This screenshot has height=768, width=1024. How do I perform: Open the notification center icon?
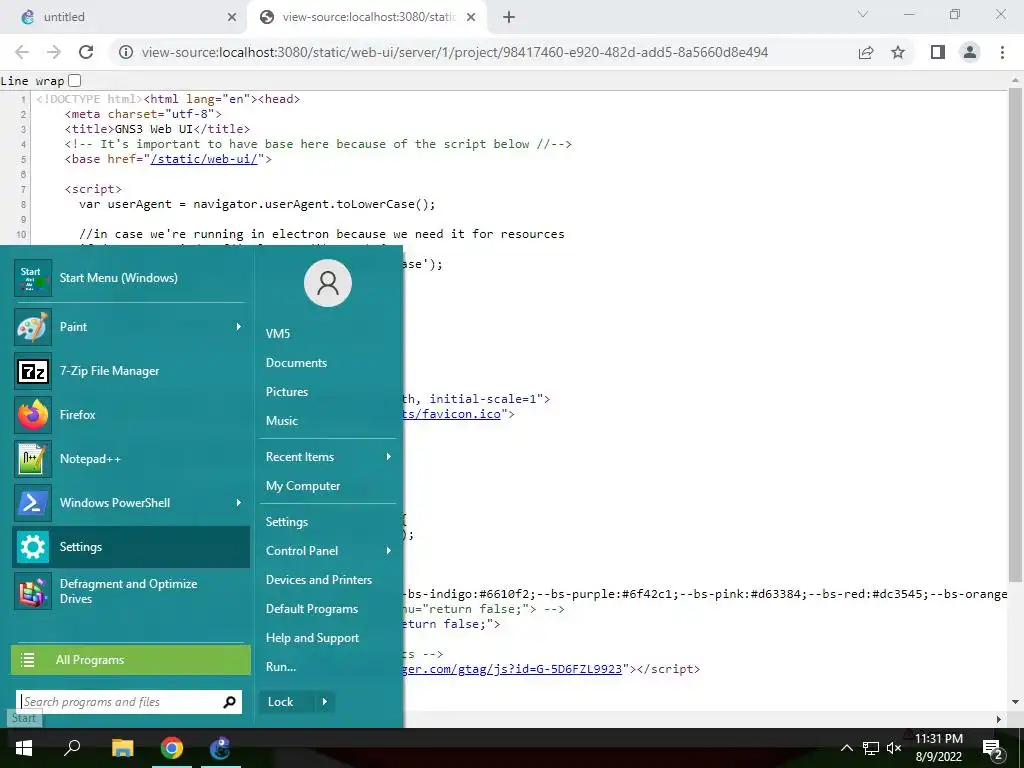click(992, 749)
